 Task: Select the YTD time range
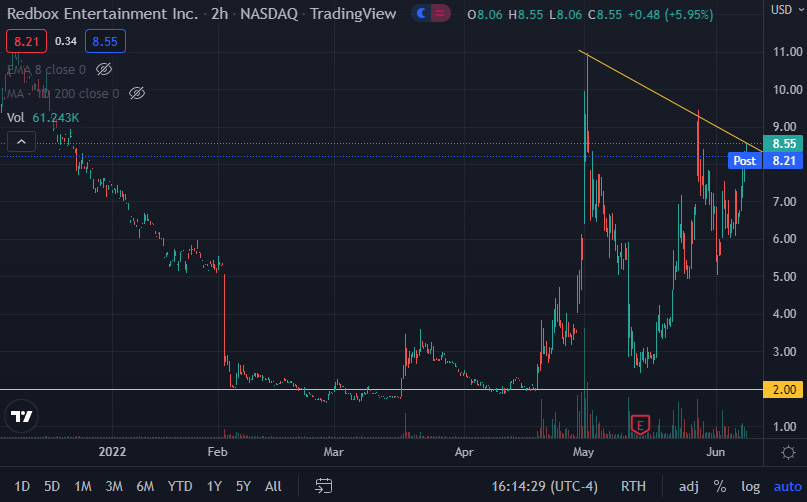(x=180, y=486)
